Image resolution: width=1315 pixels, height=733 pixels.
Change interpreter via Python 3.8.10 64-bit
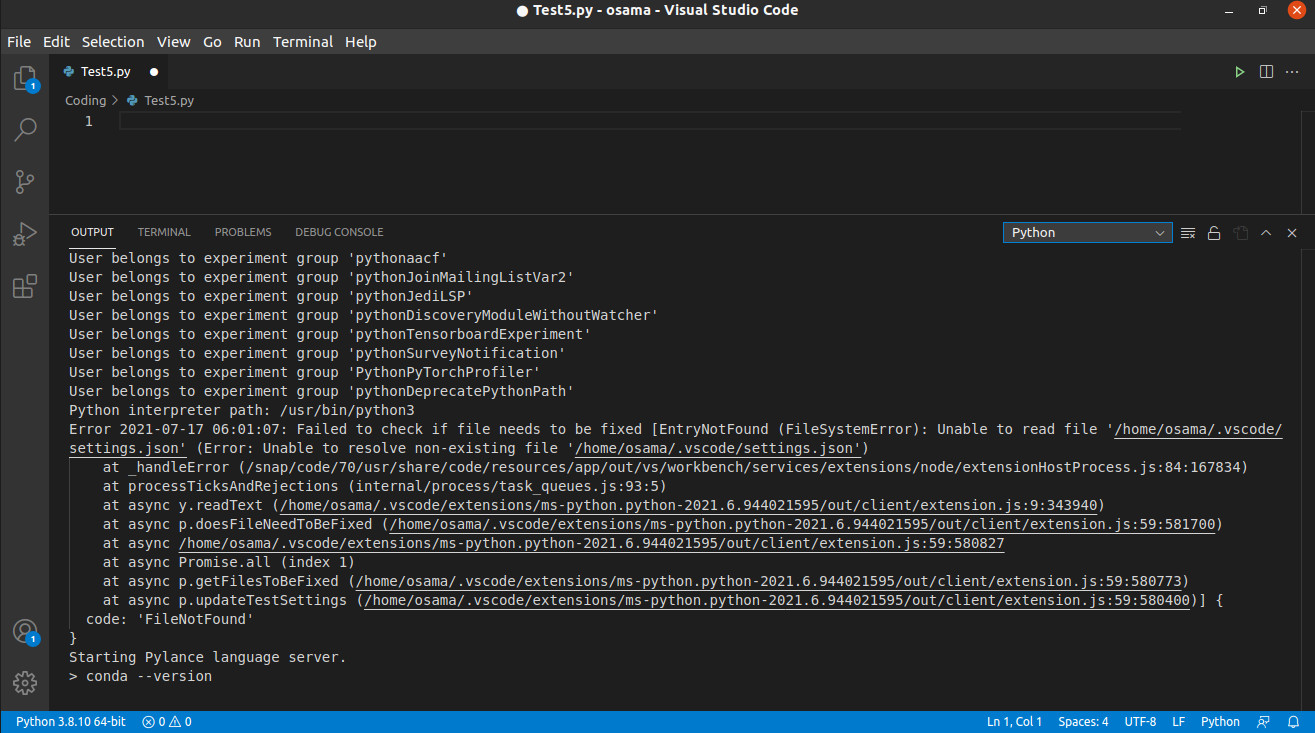tap(70, 720)
